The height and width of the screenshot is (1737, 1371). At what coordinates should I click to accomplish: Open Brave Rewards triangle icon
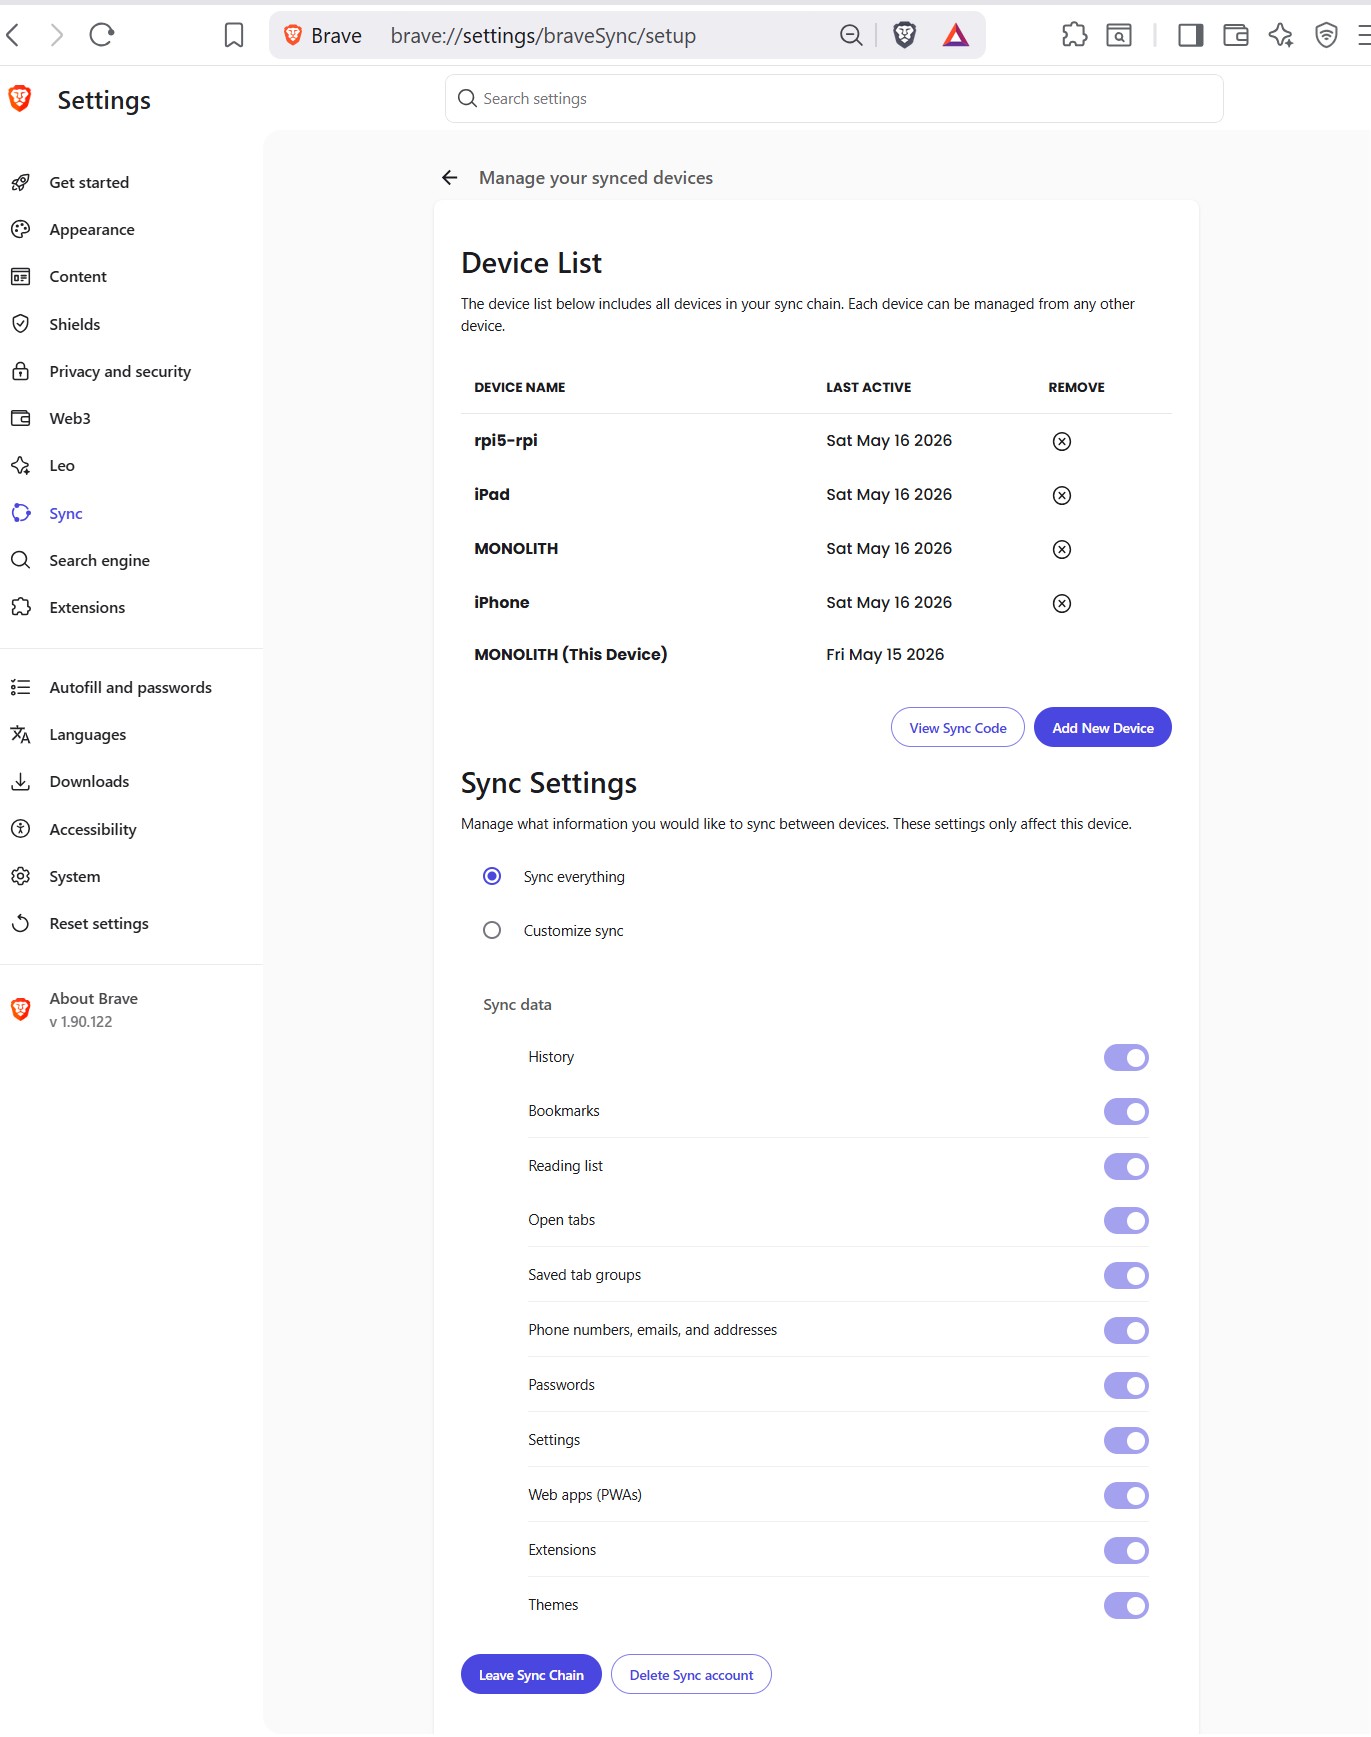pyautogui.click(x=956, y=36)
